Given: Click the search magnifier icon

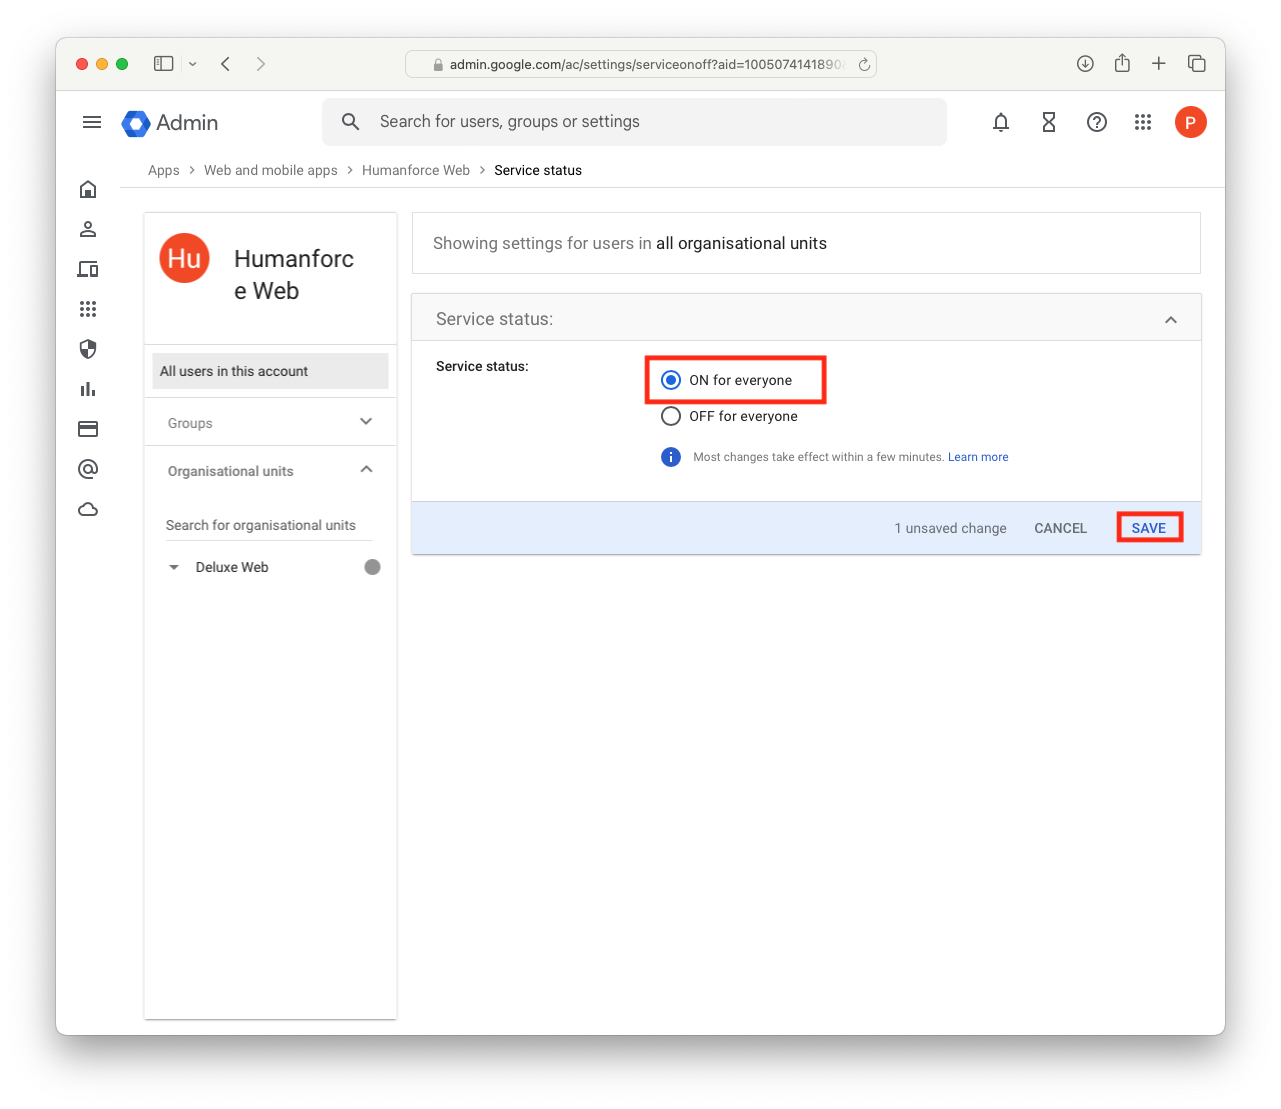Looking at the screenshot, I should click(350, 122).
